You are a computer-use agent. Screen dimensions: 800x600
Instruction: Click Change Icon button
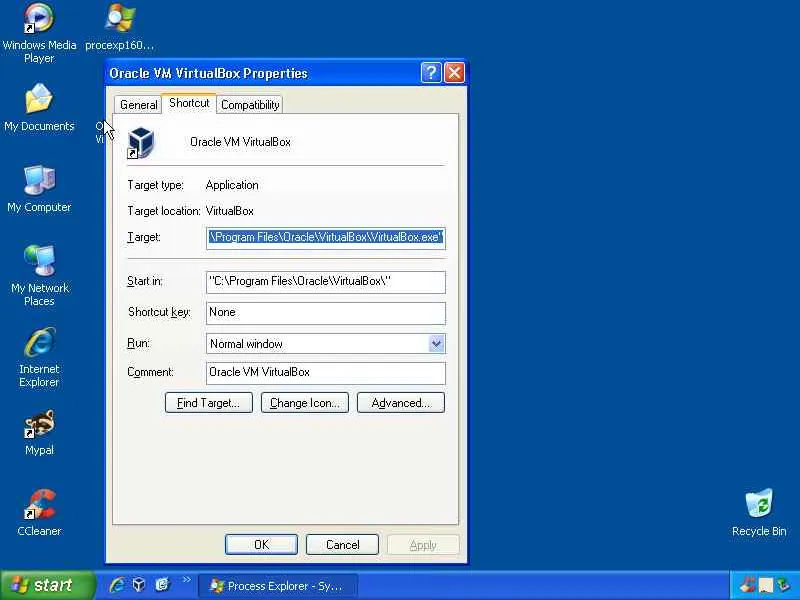pyautogui.click(x=305, y=403)
